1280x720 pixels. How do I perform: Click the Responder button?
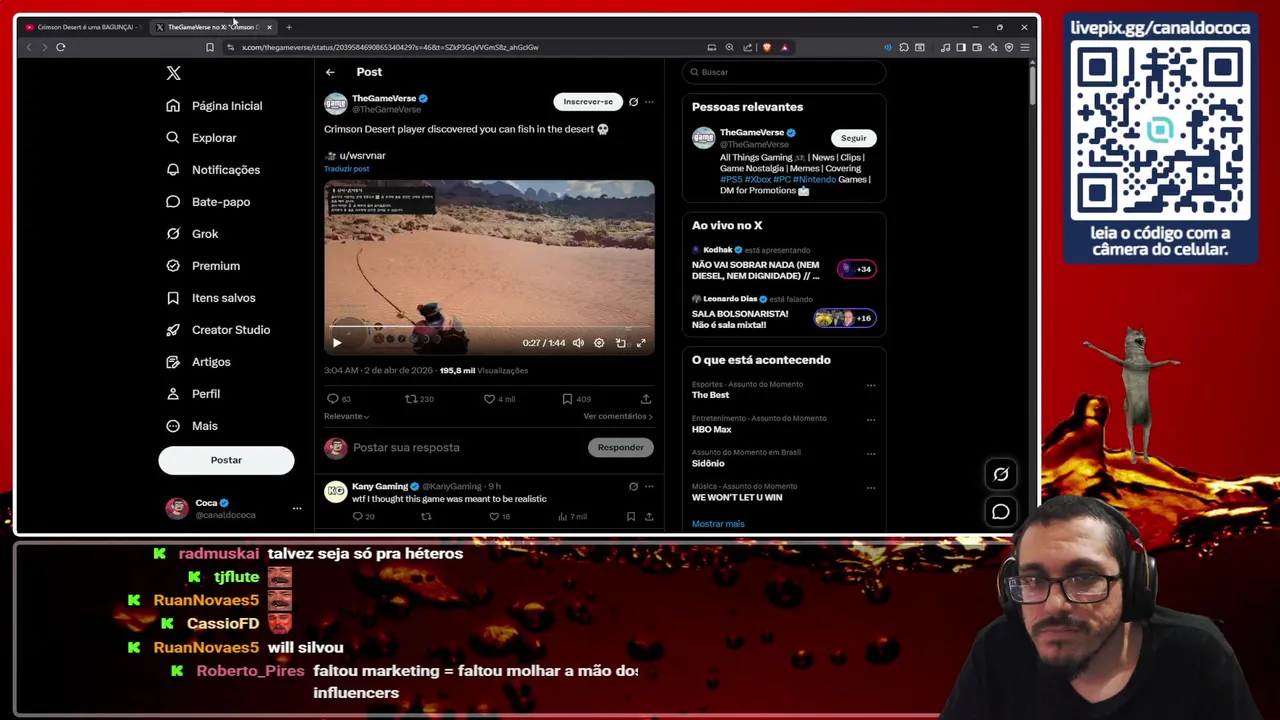(620, 447)
